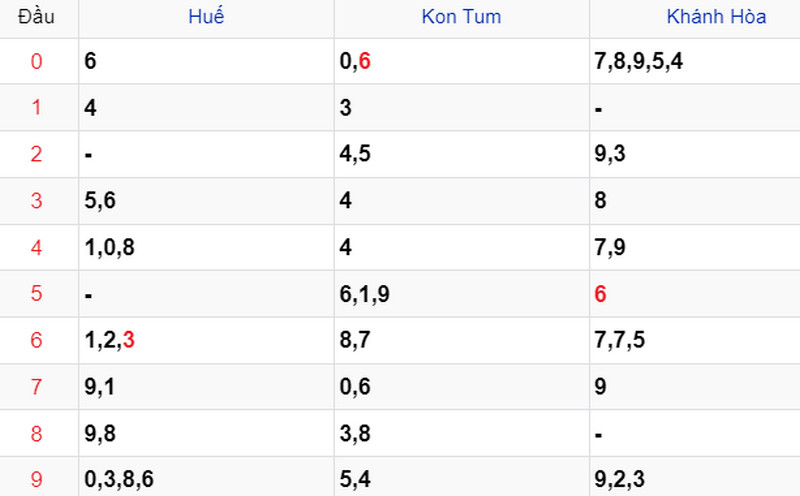The image size is (800, 496).
Task: Click the red 6 in Khánh Hòa row 5
Action: click(x=600, y=294)
